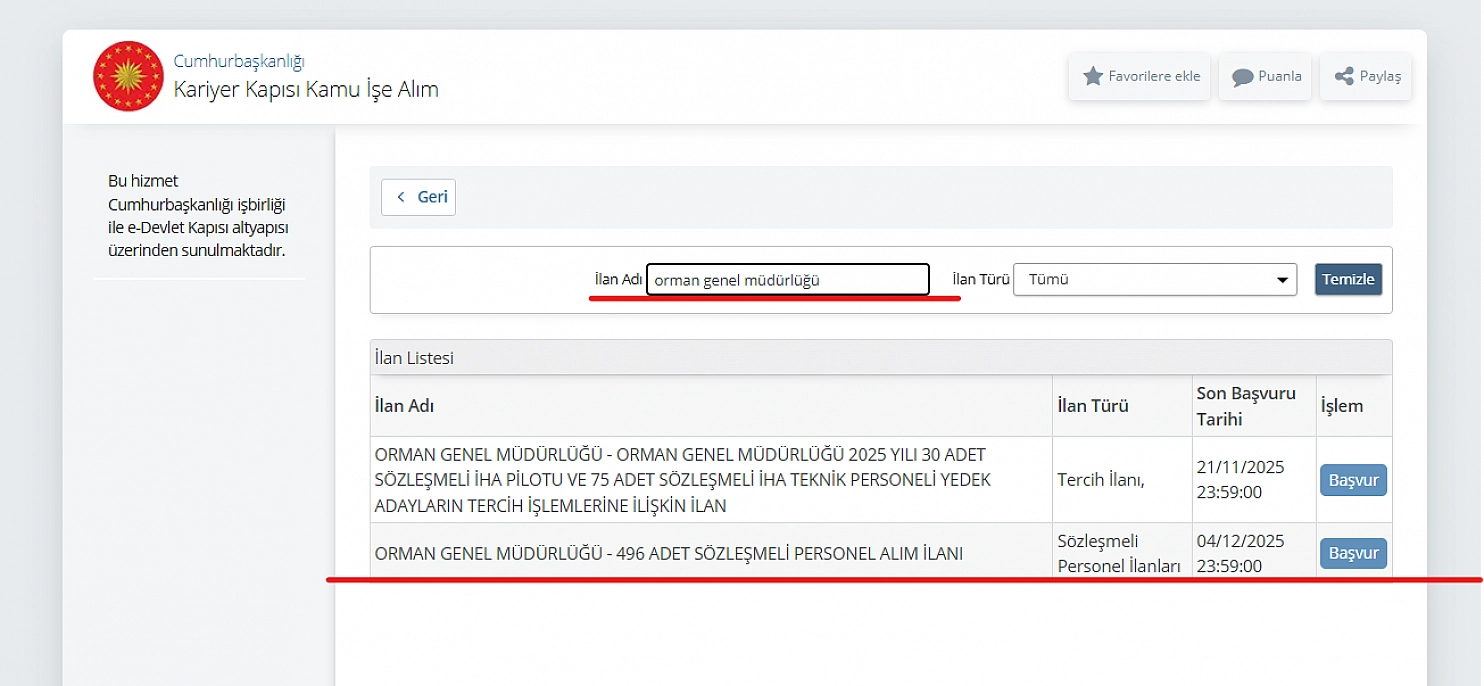Select the 496 Adet Sözleşmeli Personel listing name
Screen dimensions: 1484x686
[x=668, y=553]
